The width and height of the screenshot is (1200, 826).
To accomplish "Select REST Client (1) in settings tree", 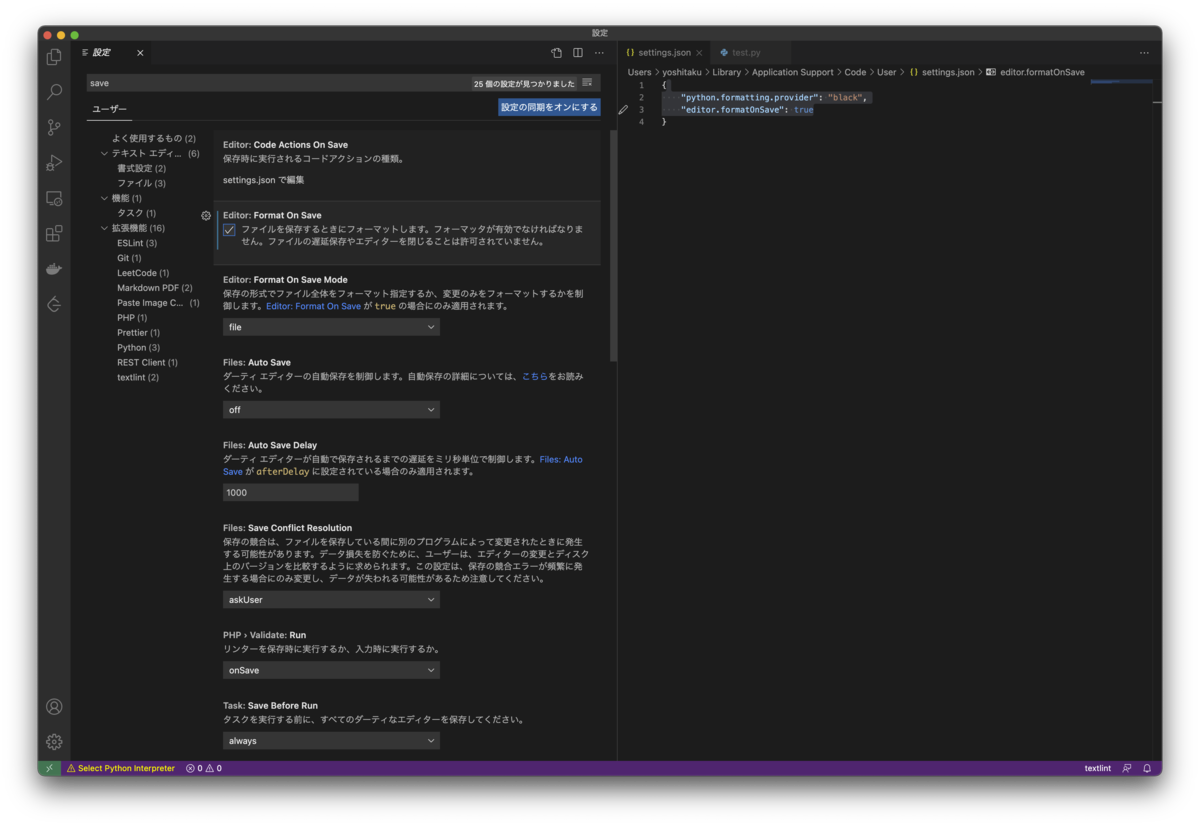I will pos(147,362).
